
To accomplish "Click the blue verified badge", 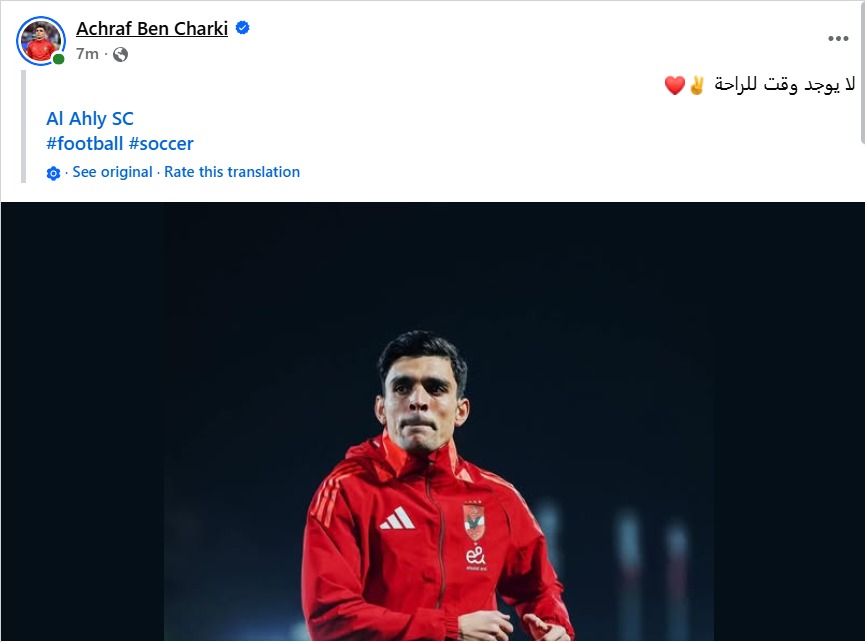I will pyautogui.click(x=242, y=29).
